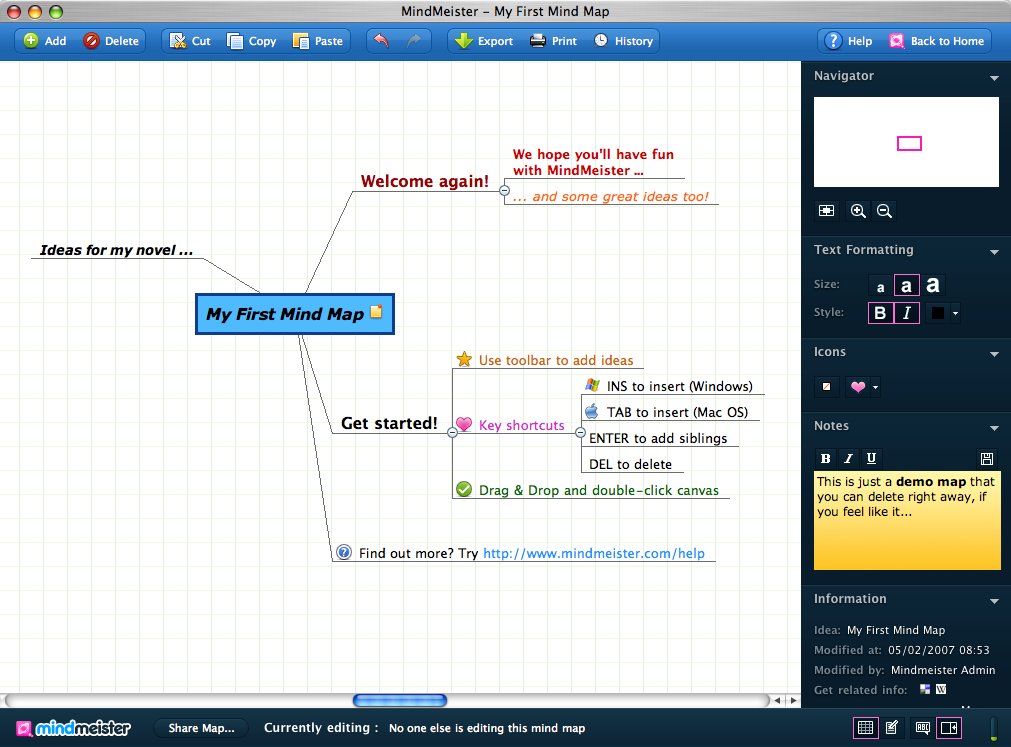Image resolution: width=1011 pixels, height=747 pixels.
Task: Click the Add idea button
Action: (x=45, y=41)
